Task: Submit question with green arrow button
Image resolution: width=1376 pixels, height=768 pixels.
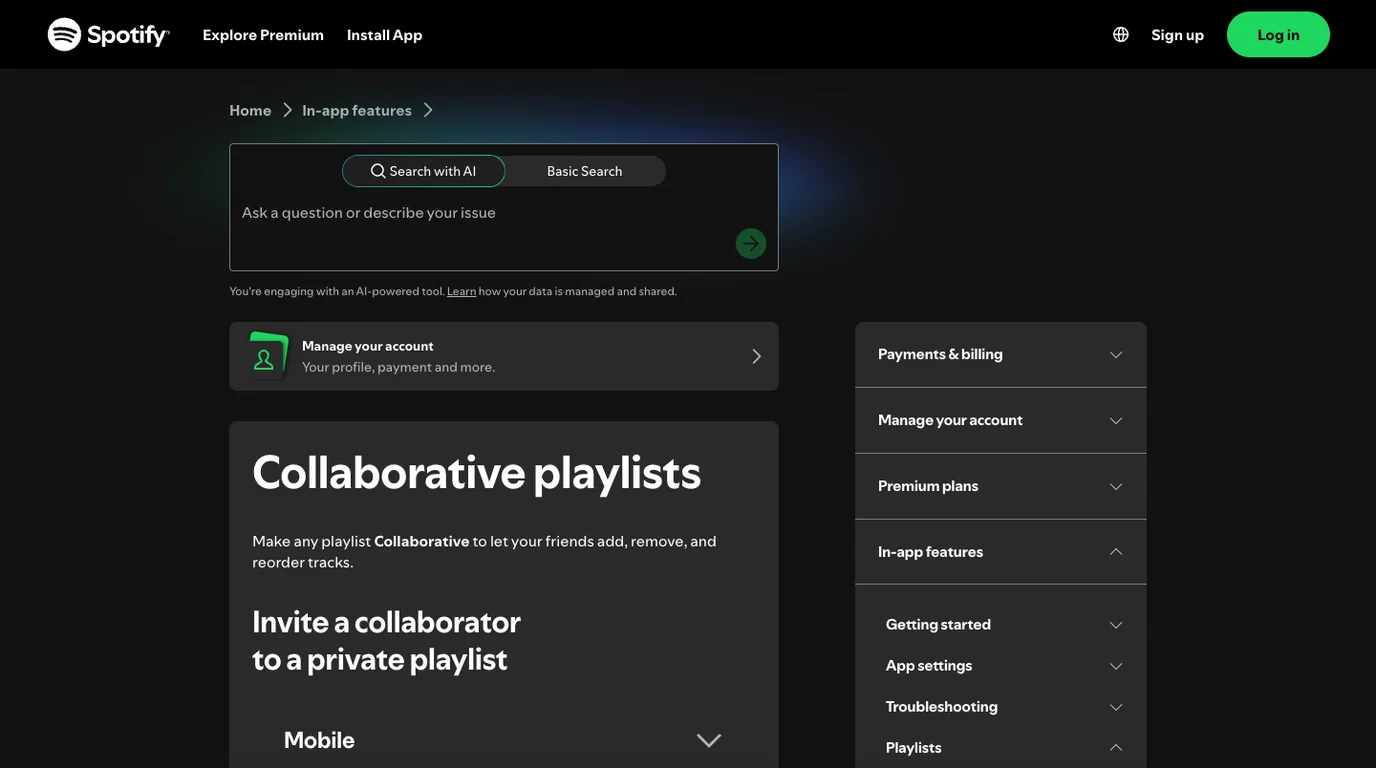Action: (751, 243)
